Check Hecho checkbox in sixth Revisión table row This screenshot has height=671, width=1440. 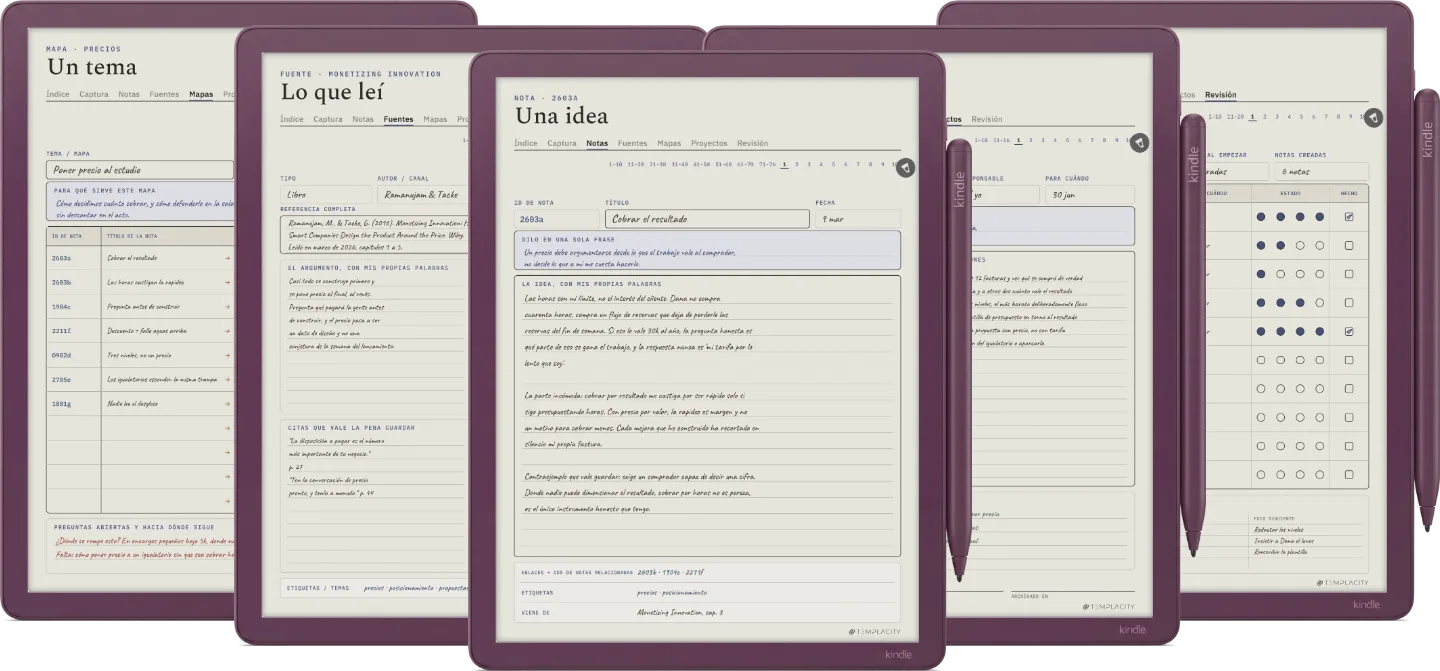pyautogui.click(x=1349, y=360)
